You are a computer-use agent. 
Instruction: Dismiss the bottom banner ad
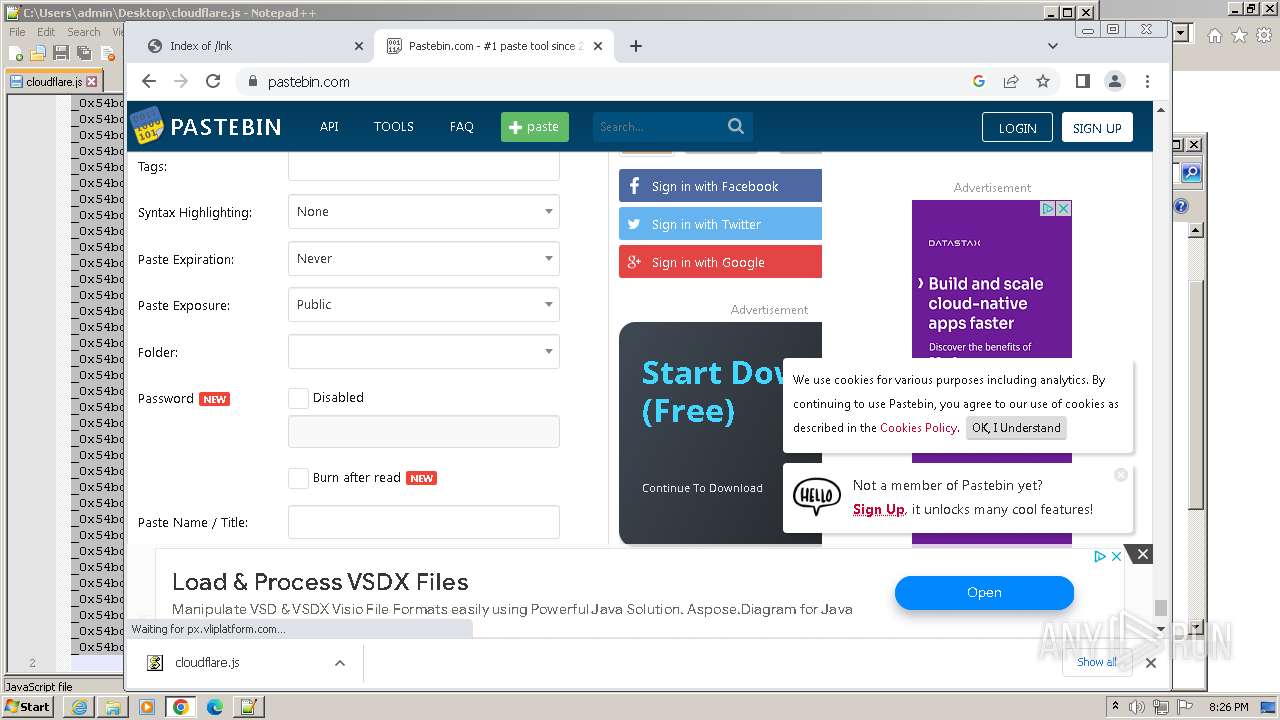click(x=1143, y=554)
